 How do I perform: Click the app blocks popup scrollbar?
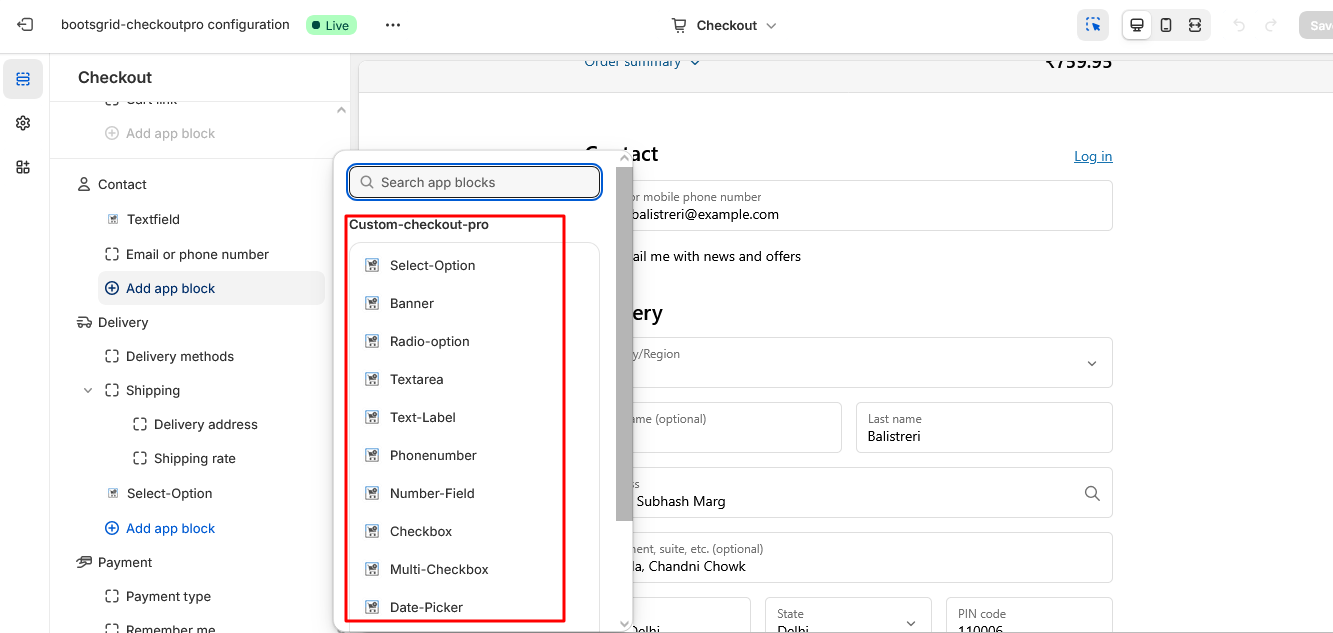pos(624,343)
